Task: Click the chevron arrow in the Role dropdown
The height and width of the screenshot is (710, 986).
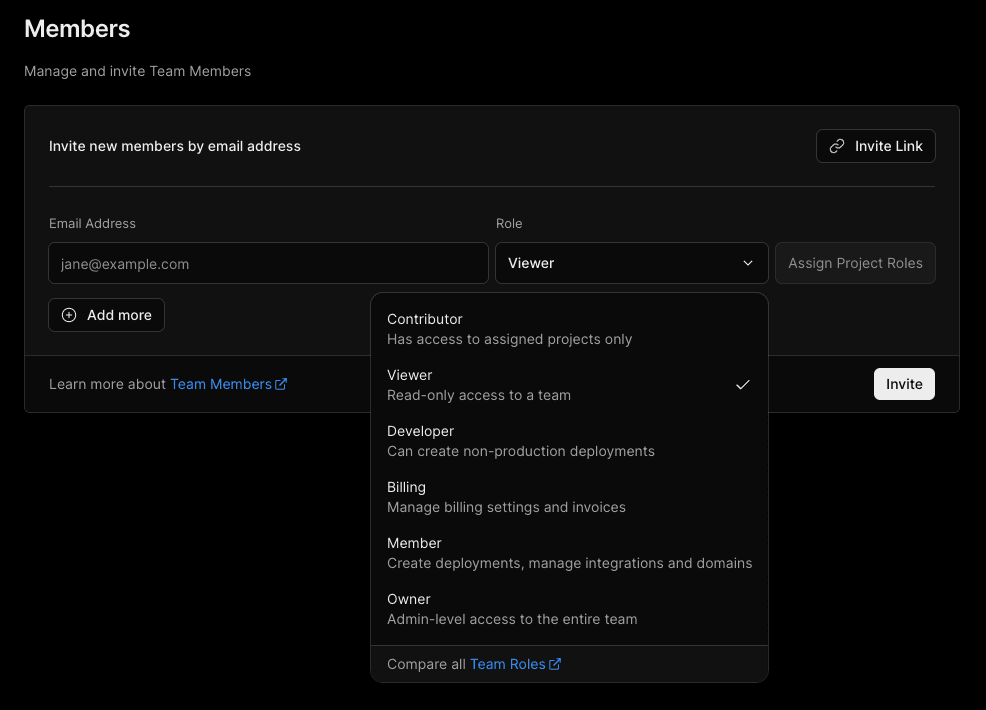Action: (748, 263)
